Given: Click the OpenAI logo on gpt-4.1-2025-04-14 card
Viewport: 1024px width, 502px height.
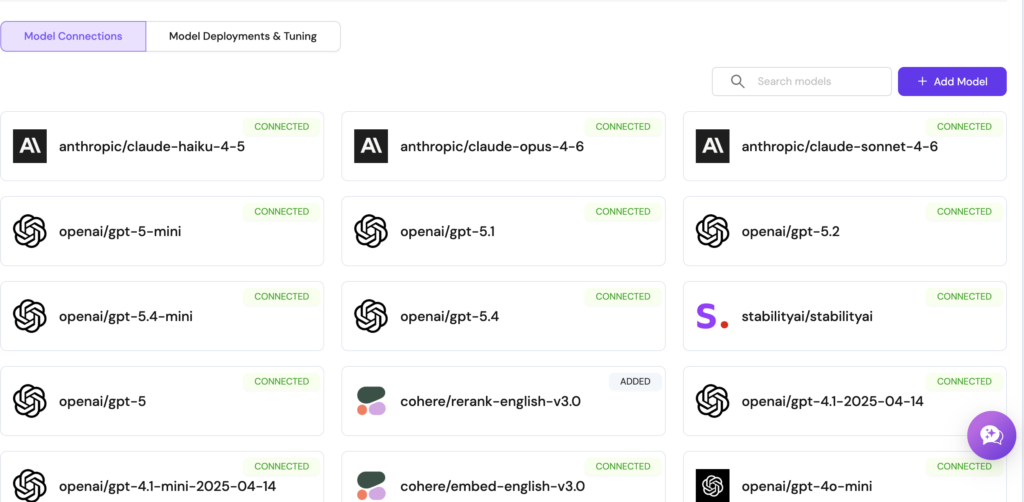Looking at the screenshot, I should click(712, 401).
